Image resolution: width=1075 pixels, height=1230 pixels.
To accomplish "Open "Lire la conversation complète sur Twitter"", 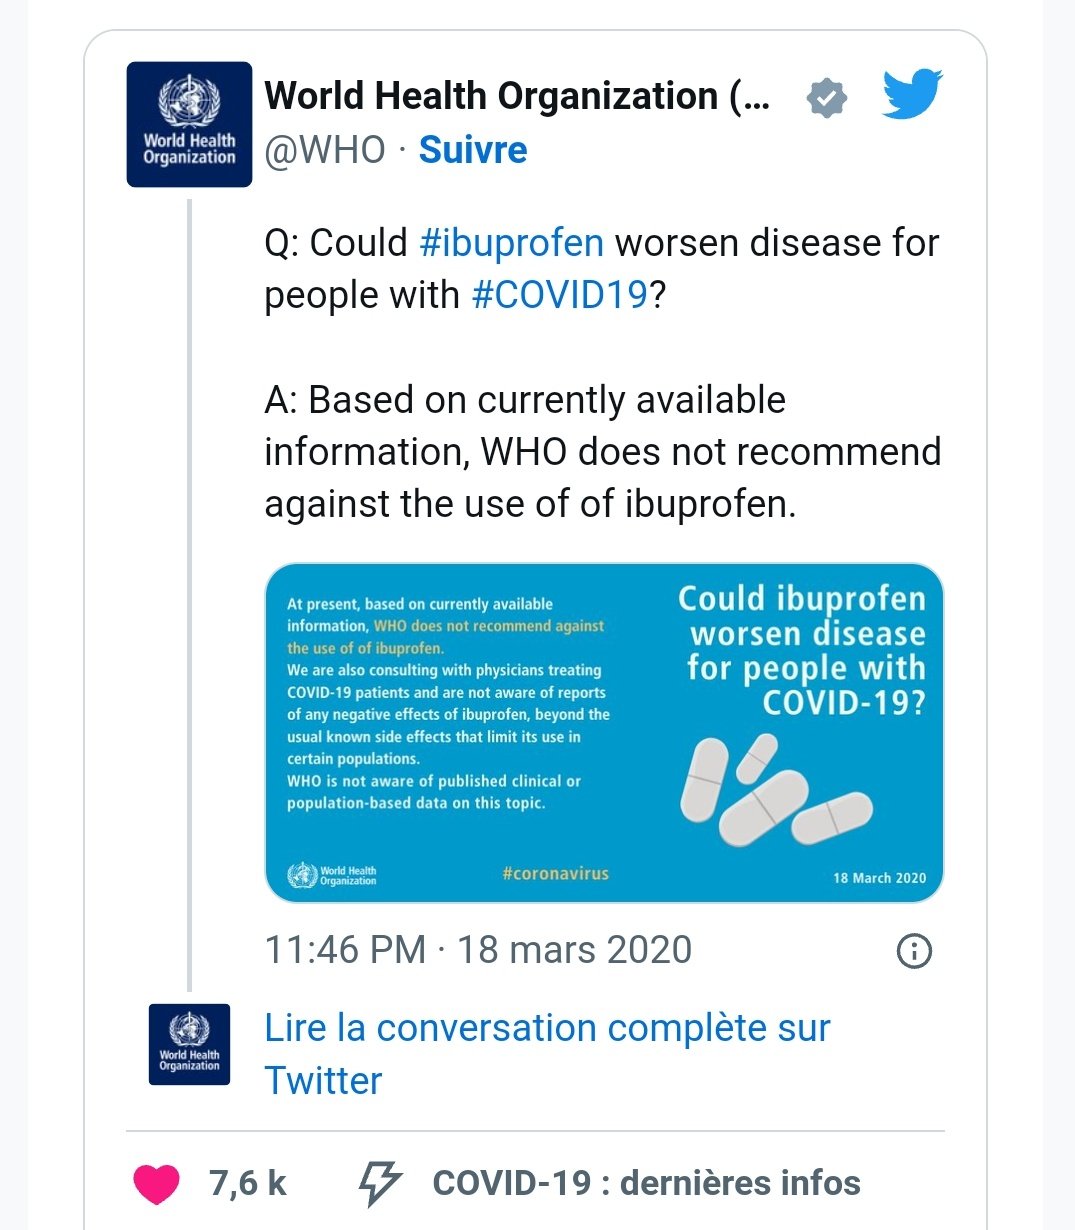I will (546, 1054).
